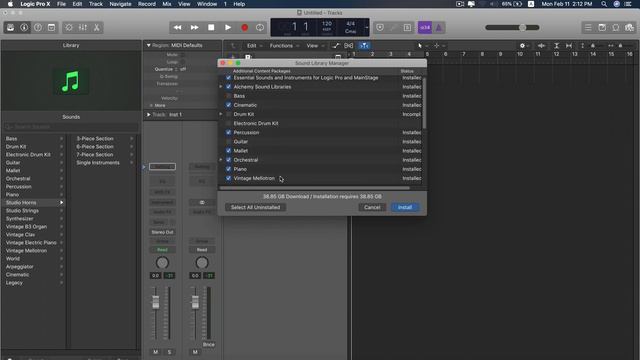Open the Note Pads button
Screen dimensions: 640x360
(x=602, y=27)
